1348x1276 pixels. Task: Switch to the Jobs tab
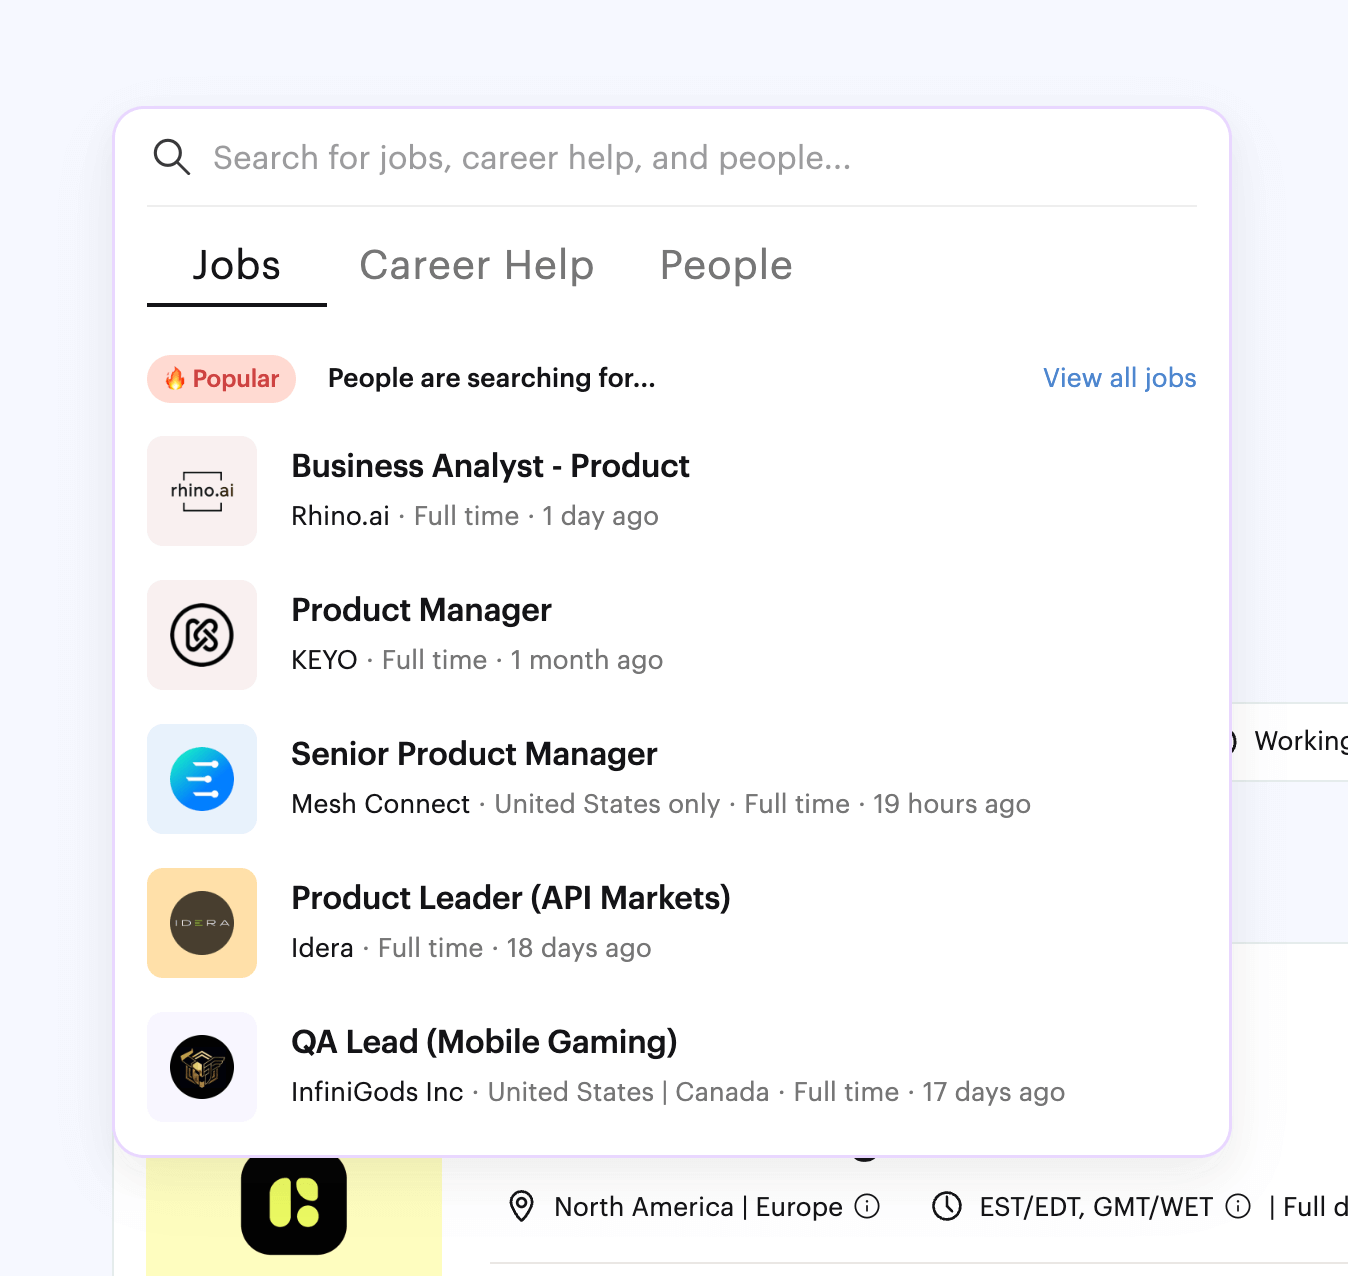point(237,266)
